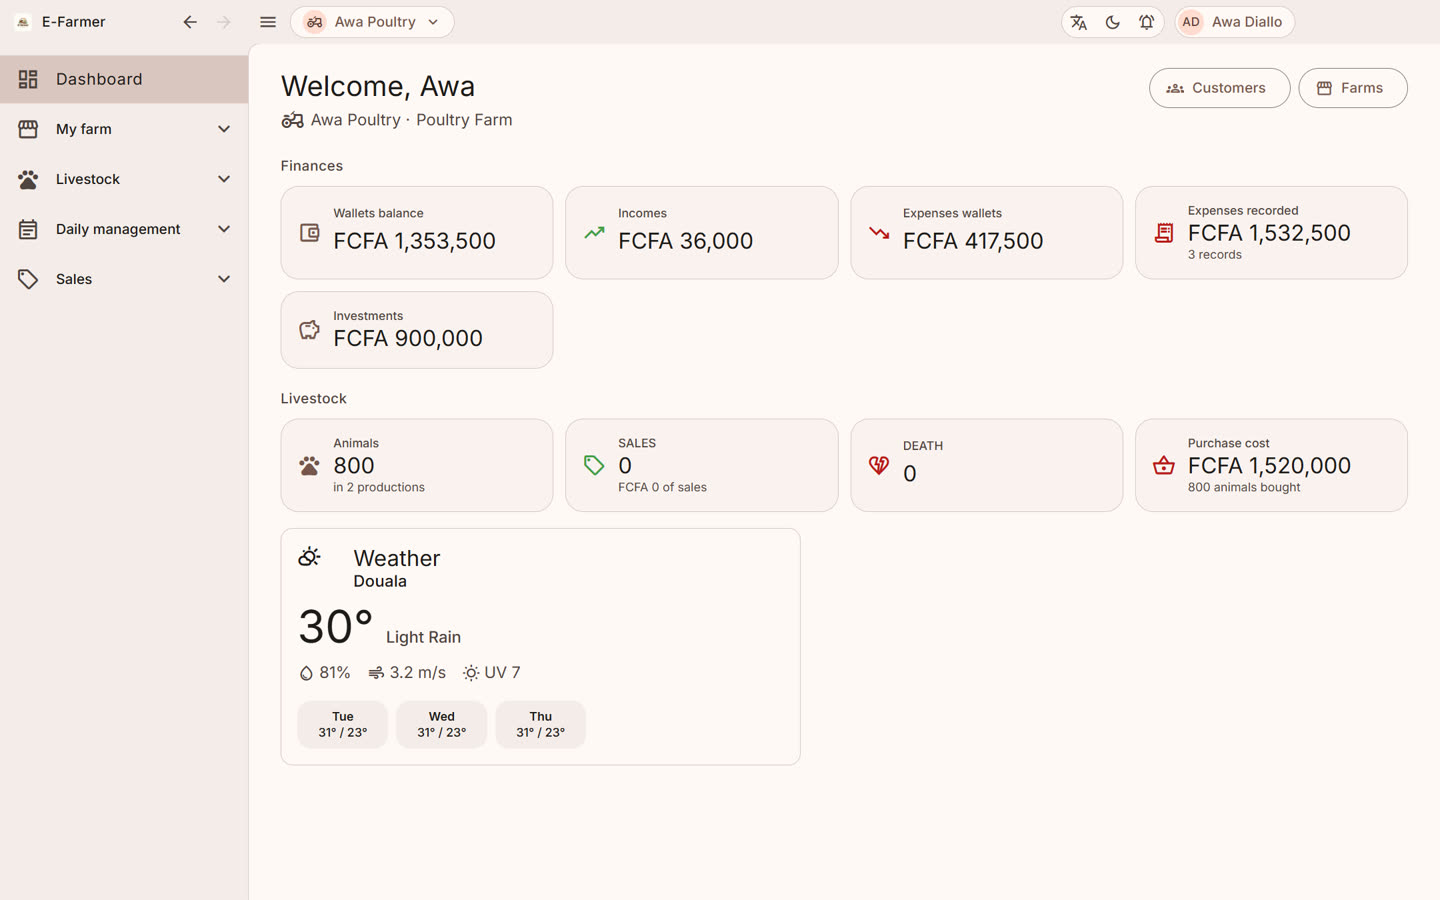Click the 800 animals bought text
Image resolution: width=1440 pixels, height=900 pixels.
(1243, 488)
